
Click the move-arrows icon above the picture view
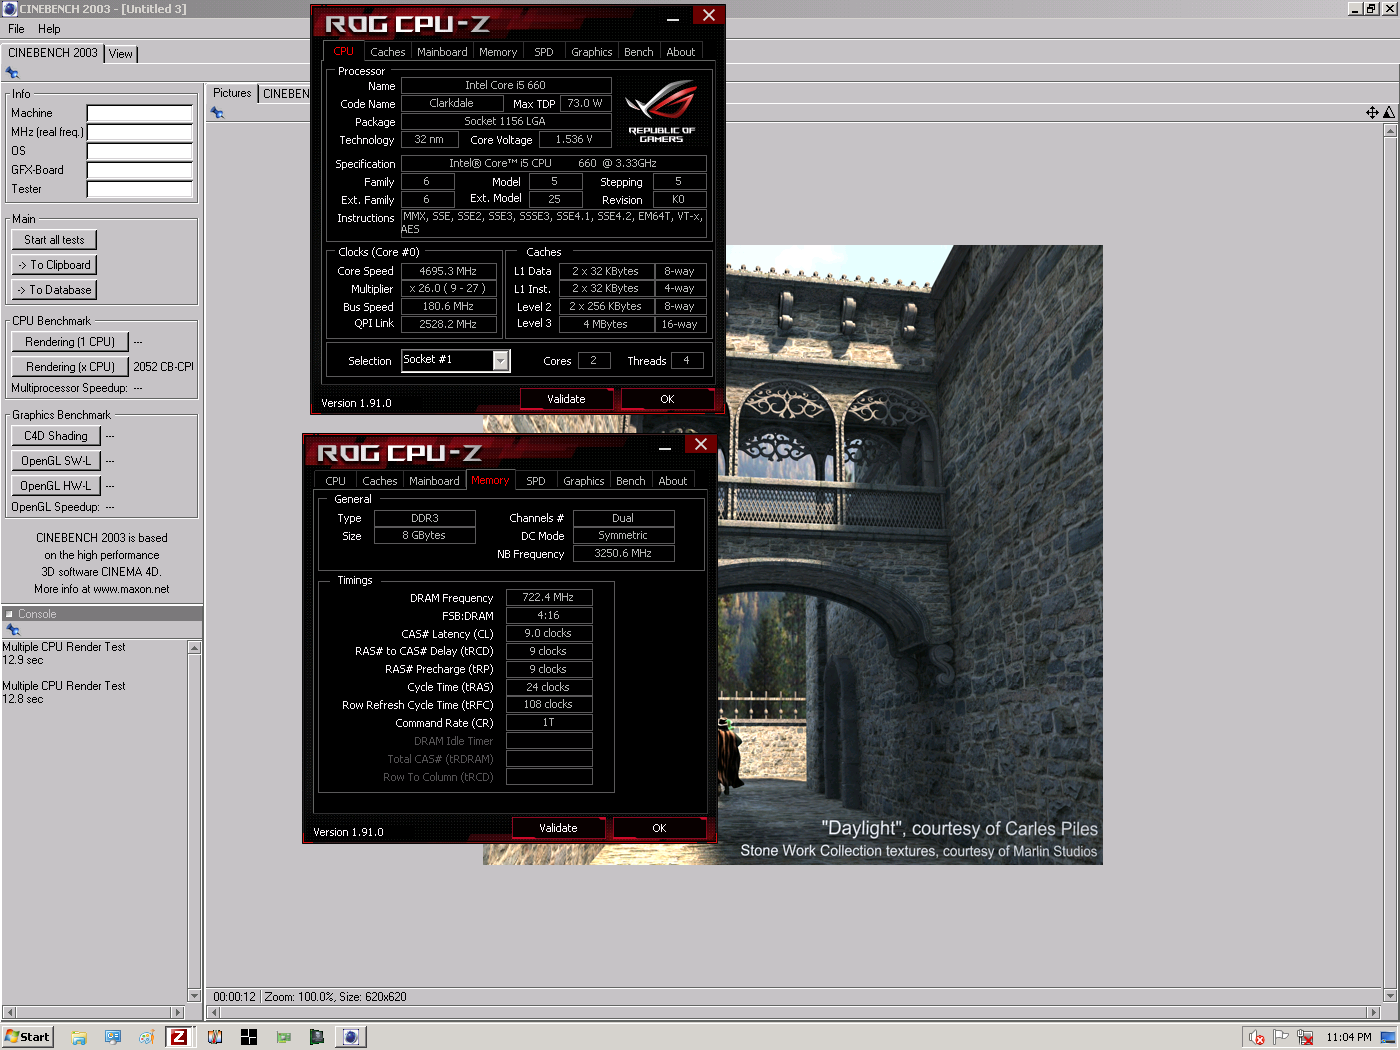click(x=1372, y=113)
